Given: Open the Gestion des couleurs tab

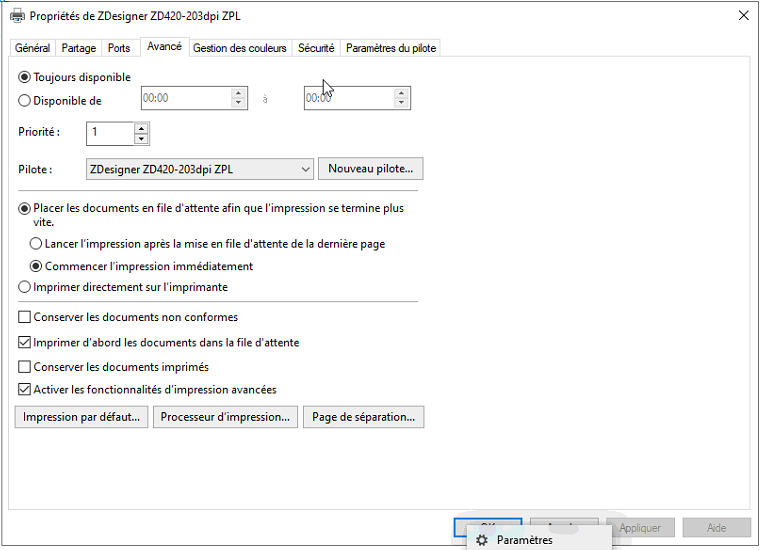Looking at the screenshot, I should pos(240,48).
